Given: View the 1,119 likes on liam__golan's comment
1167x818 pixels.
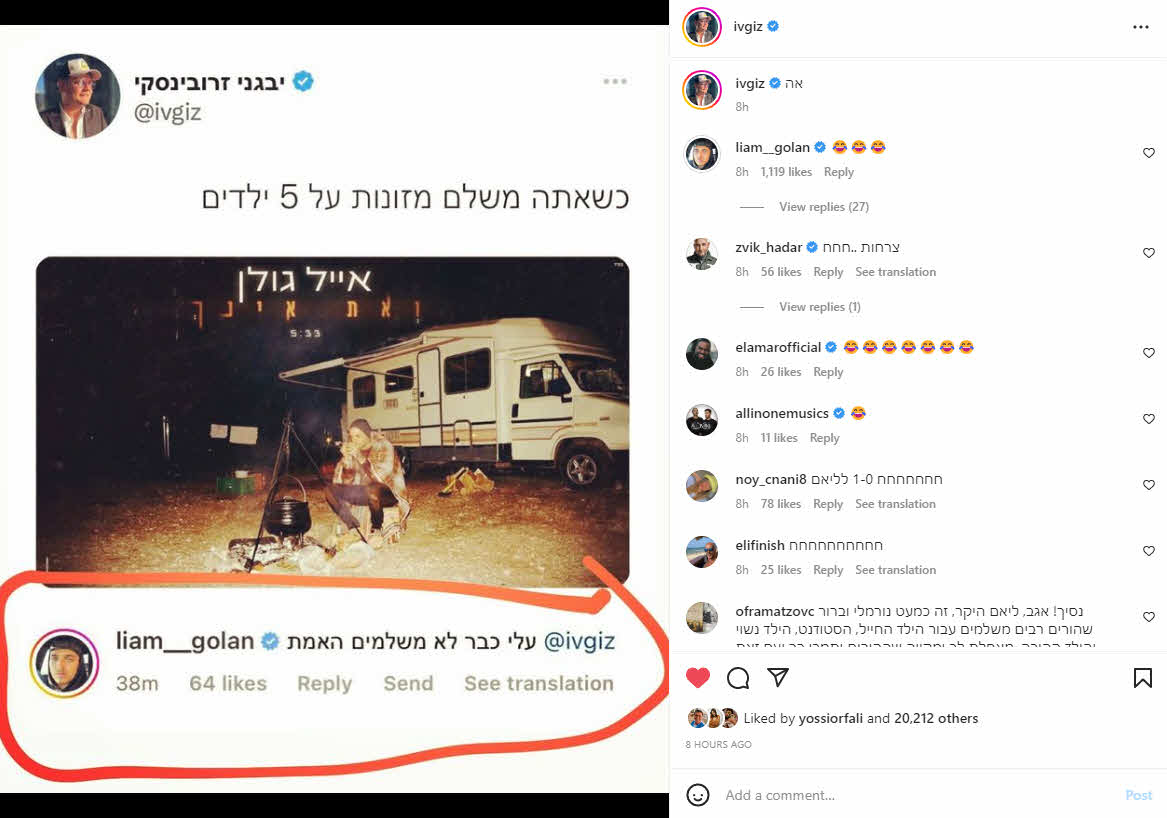Looking at the screenshot, I should click(x=786, y=171).
